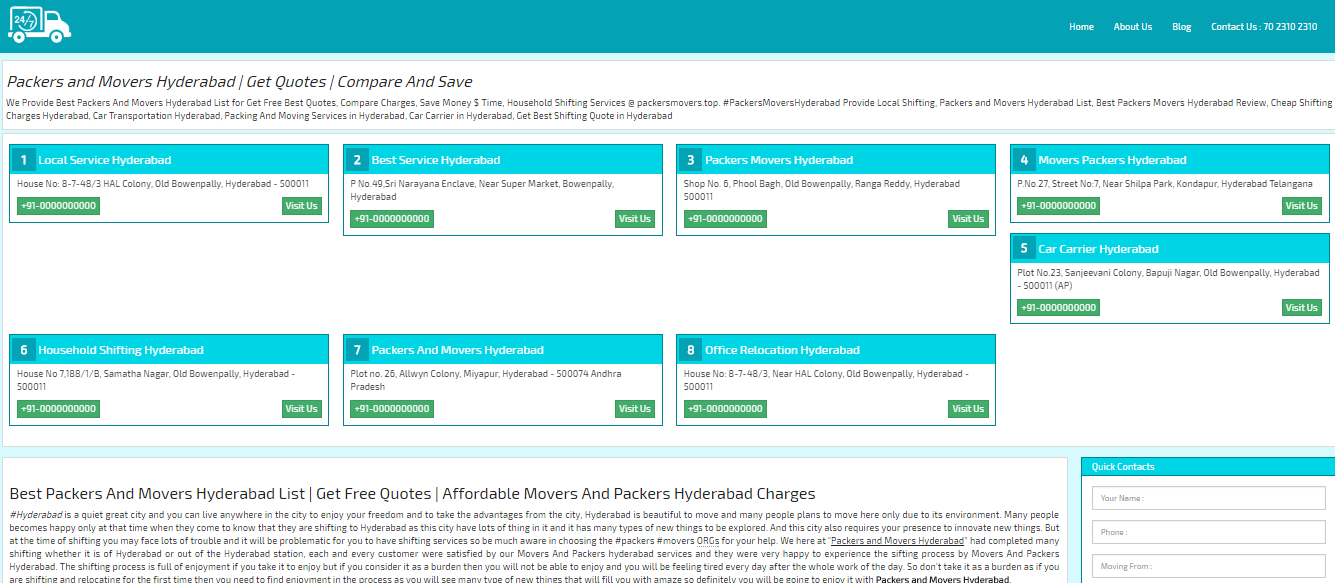Focus the Your Name input field
The height and width of the screenshot is (583, 1335).
click(1208, 498)
